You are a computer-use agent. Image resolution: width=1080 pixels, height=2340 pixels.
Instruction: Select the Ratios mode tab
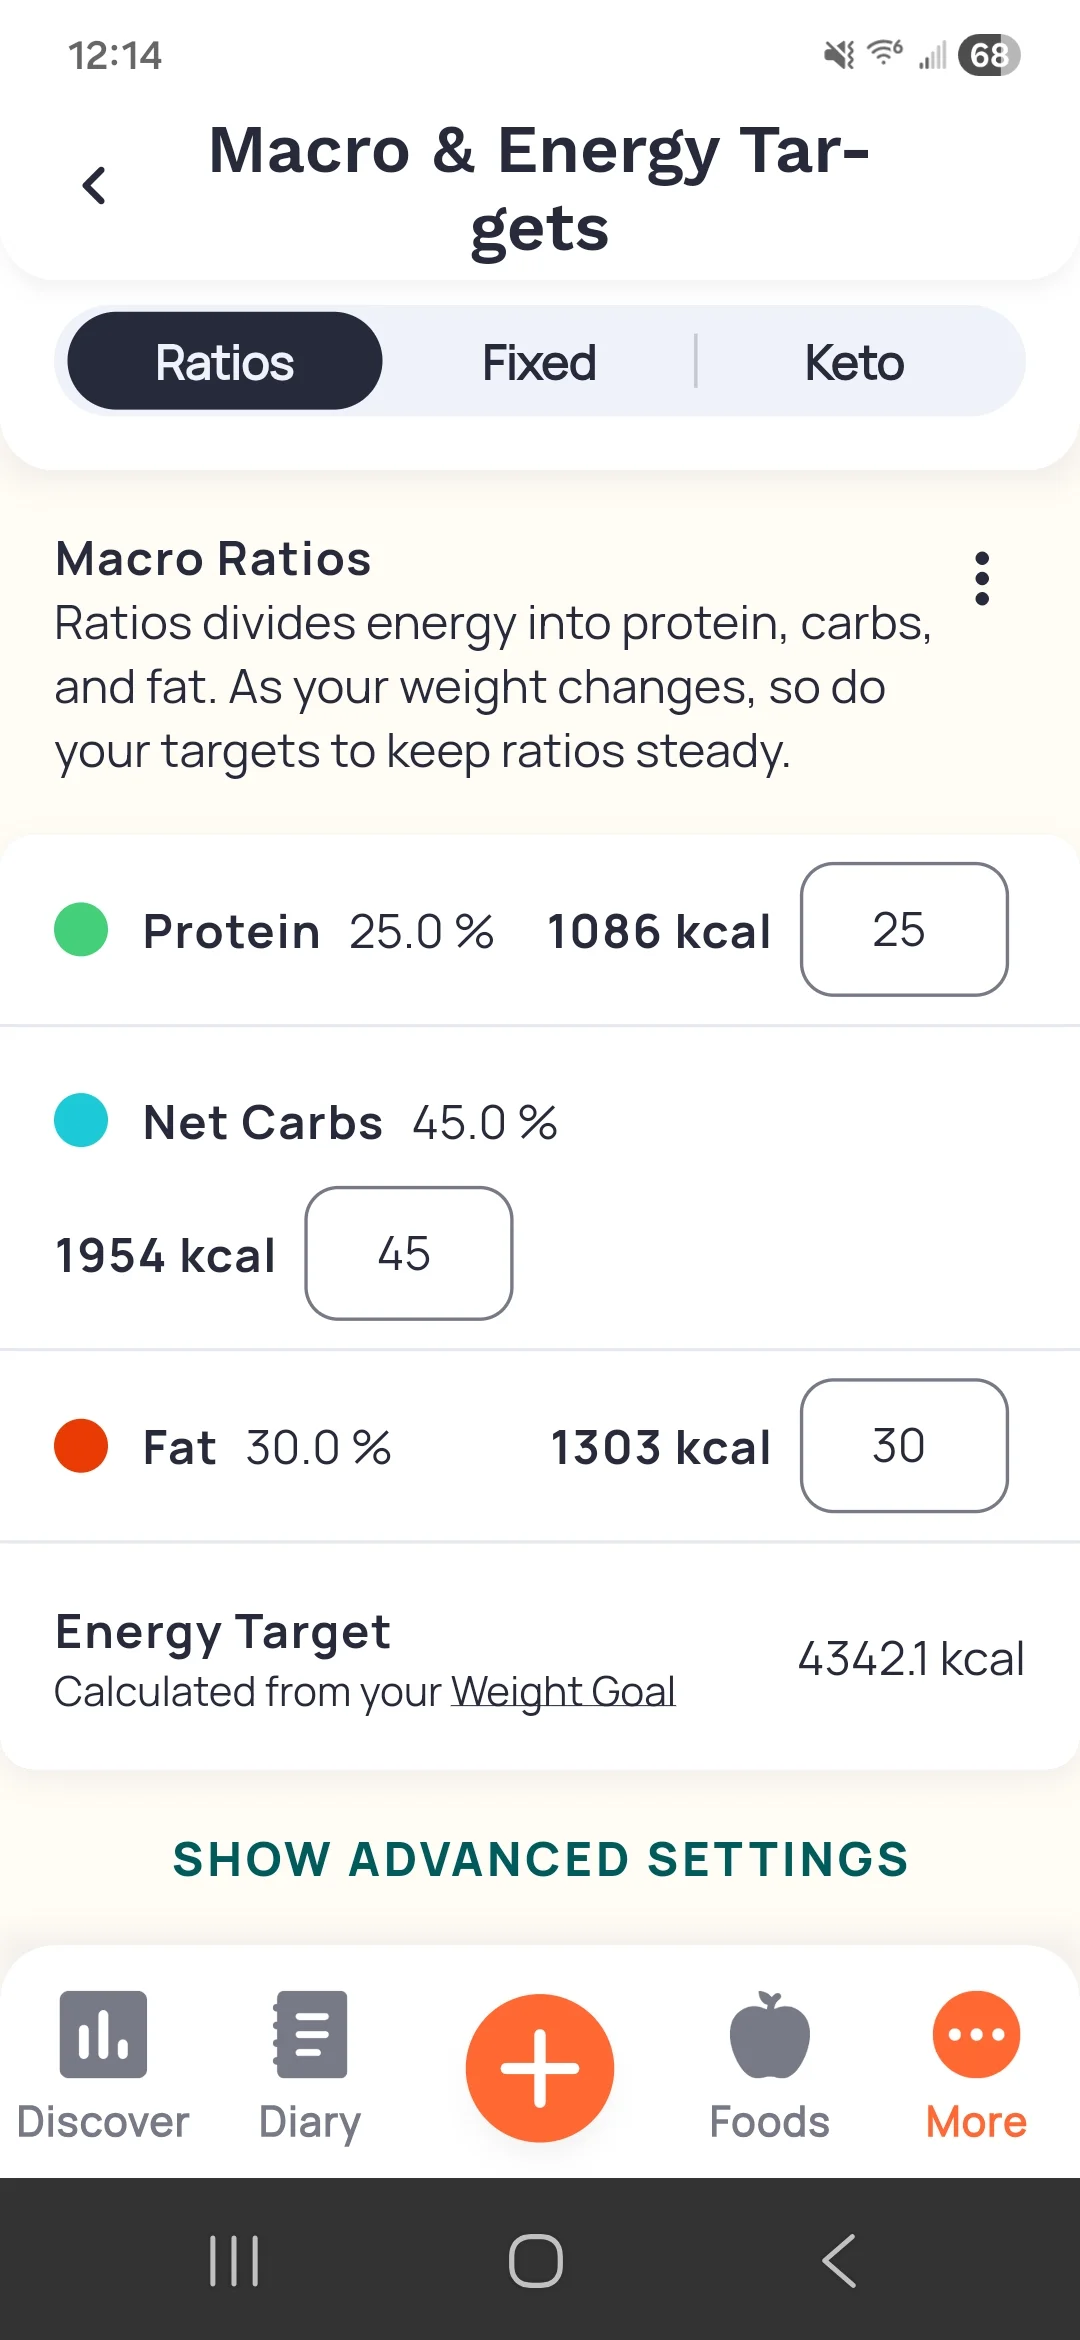(225, 362)
